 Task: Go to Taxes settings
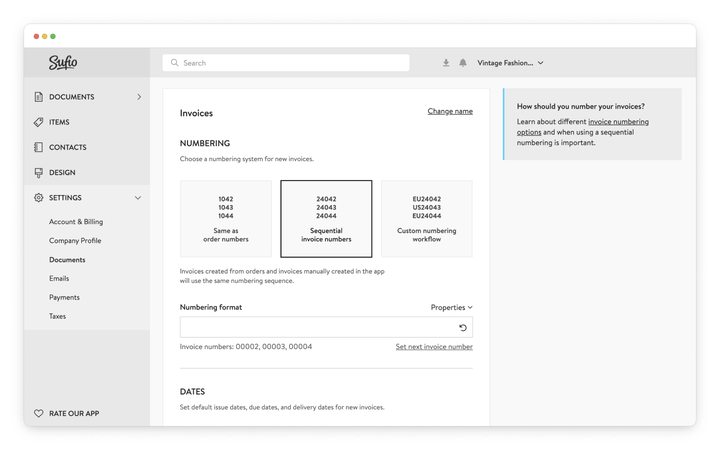[x=57, y=316]
